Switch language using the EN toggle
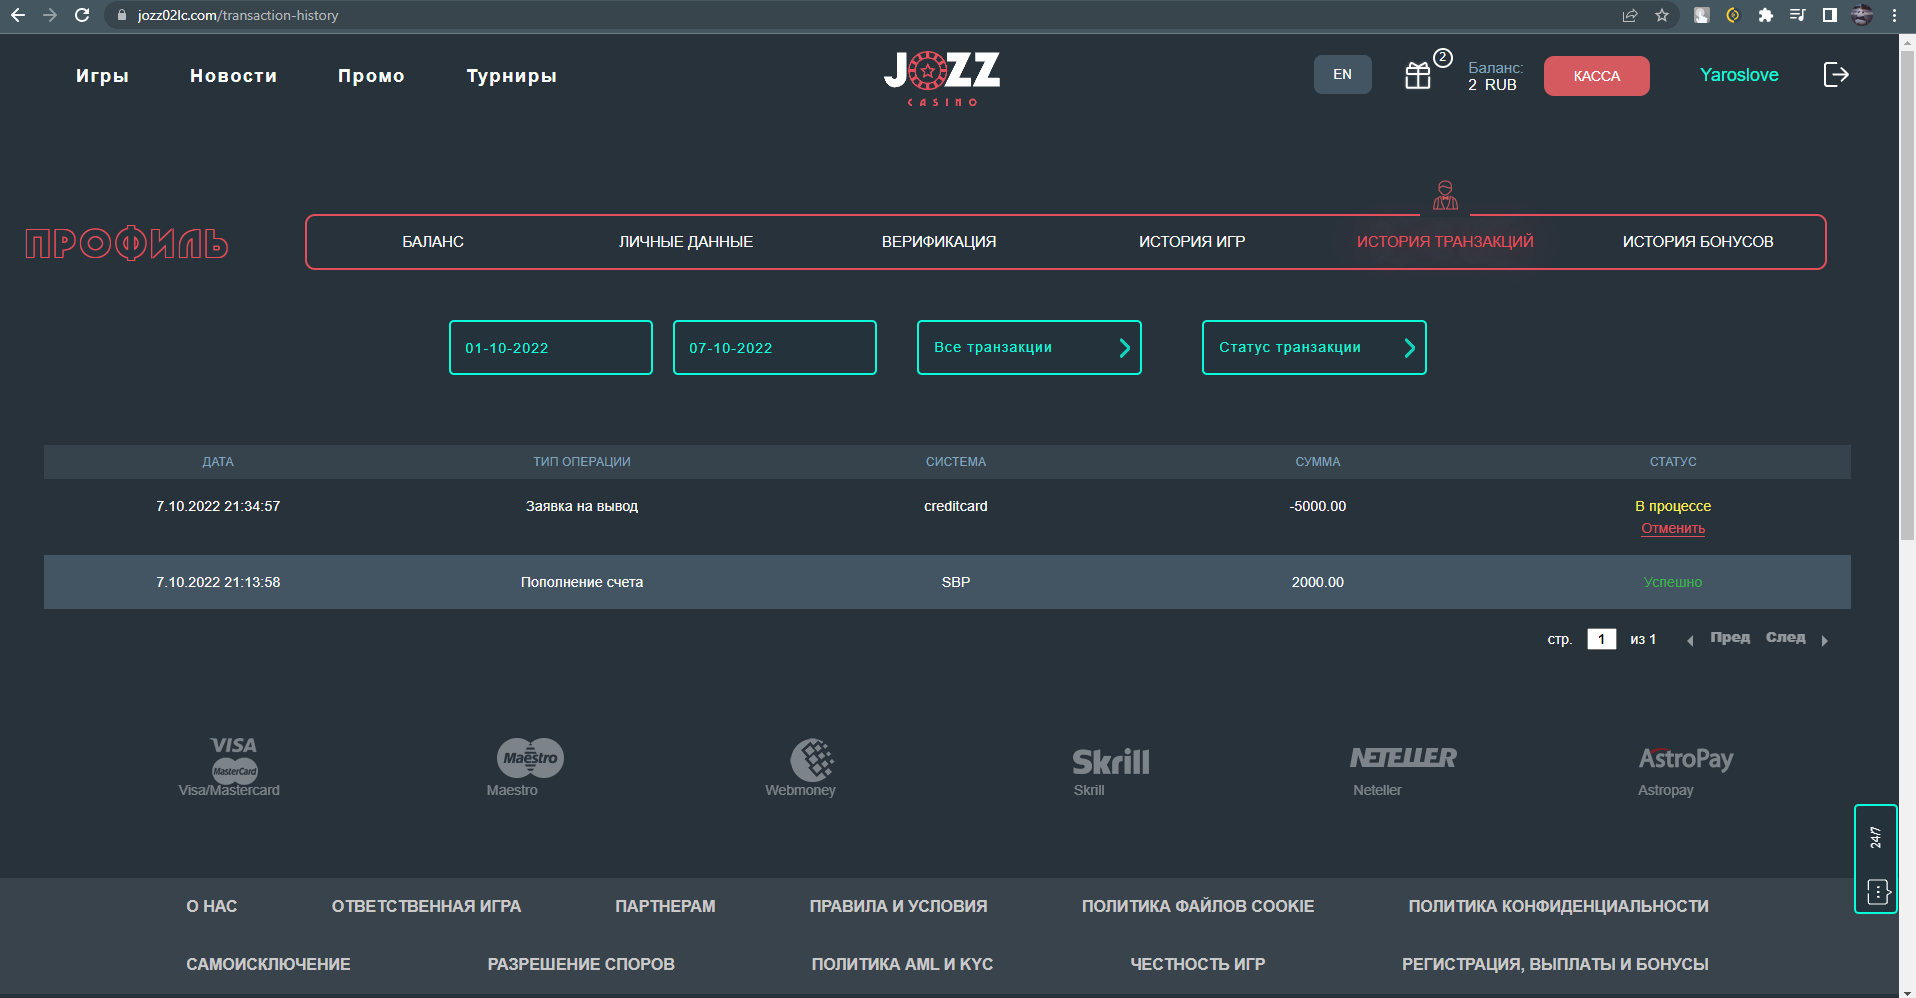 click(x=1342, y=75)
